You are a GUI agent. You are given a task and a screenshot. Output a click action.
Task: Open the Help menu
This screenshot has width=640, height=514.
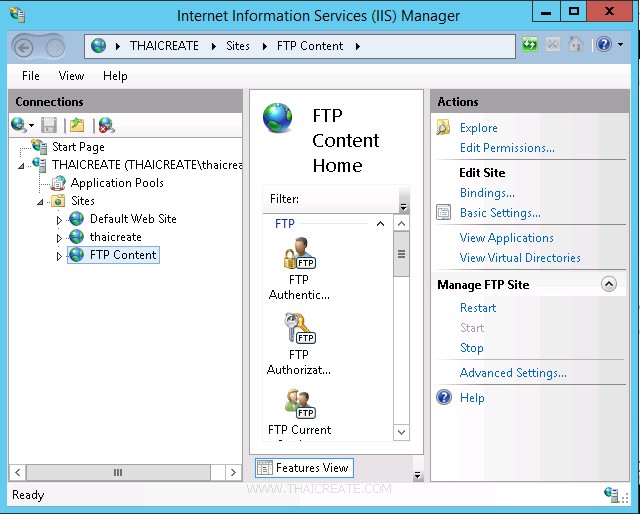(x=115, y=76)
